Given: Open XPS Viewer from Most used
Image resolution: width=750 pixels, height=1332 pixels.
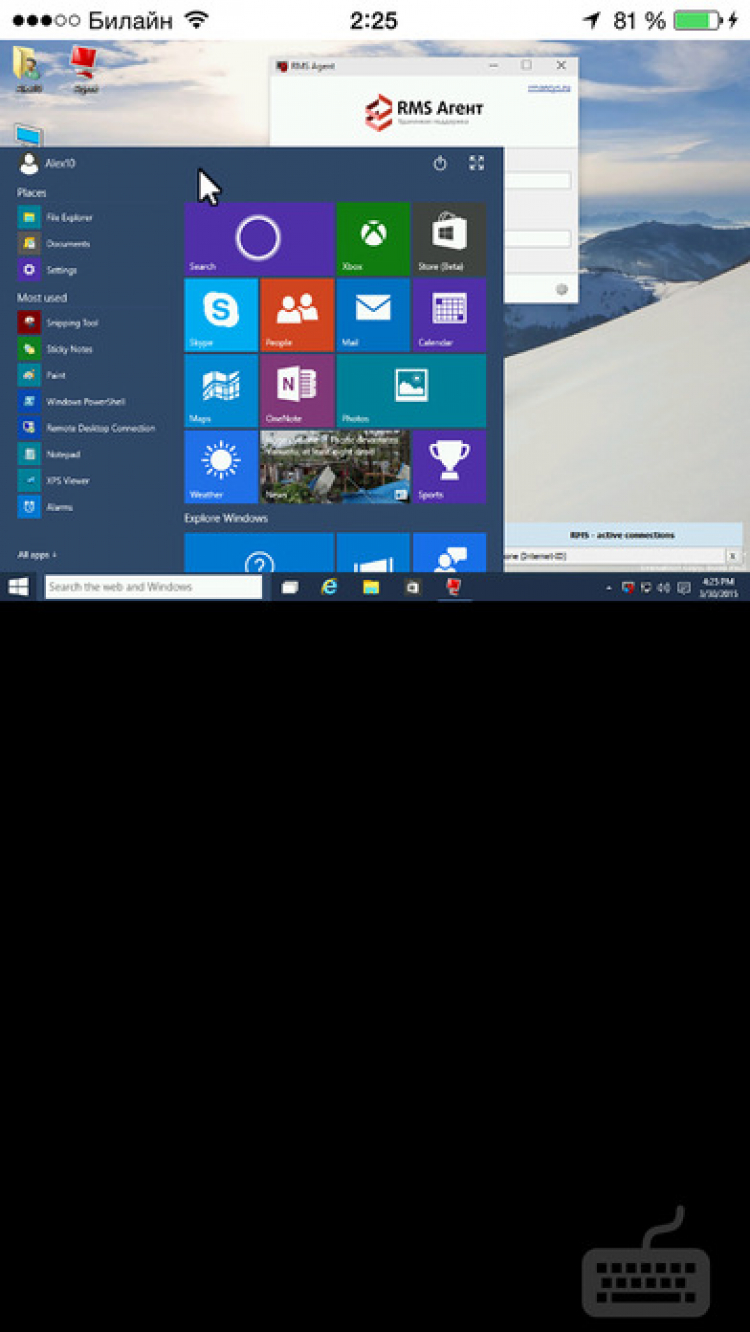Looking at the screenshot, I should click(54, 480).
